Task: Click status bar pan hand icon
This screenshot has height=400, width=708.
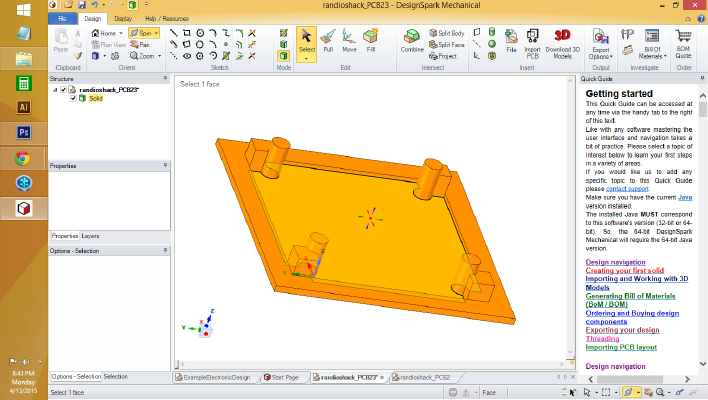Action: pos(648,392)
